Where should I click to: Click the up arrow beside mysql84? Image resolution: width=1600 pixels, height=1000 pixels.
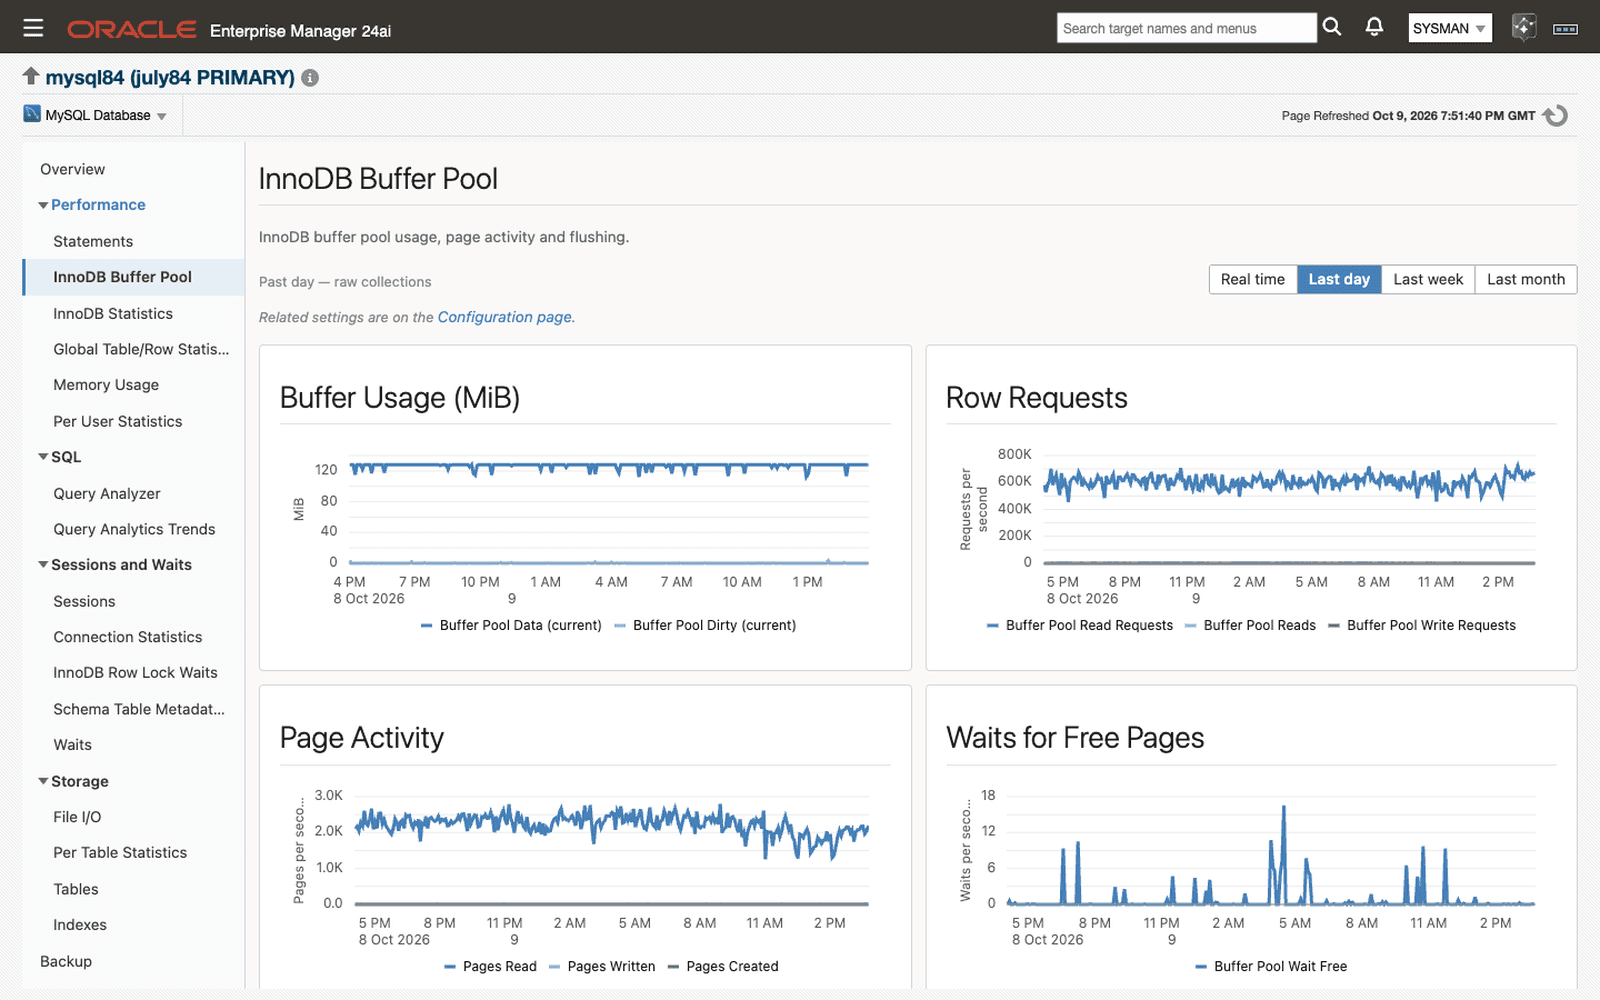pos(31,76)
